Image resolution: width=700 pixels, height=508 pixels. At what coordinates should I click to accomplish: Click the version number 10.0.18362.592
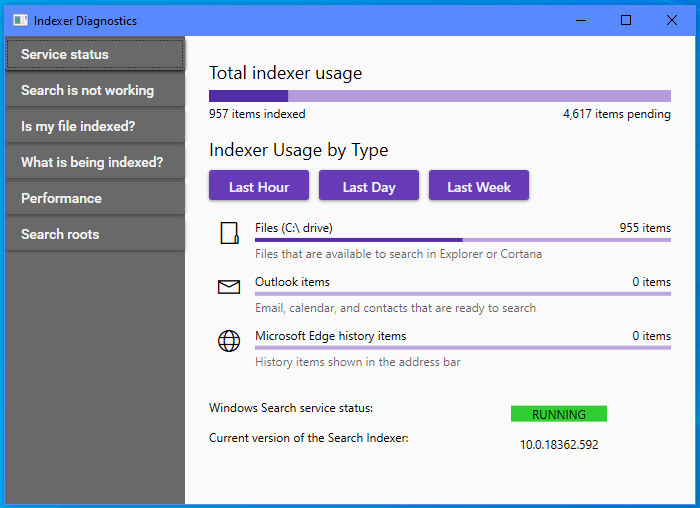pos(559,445)
